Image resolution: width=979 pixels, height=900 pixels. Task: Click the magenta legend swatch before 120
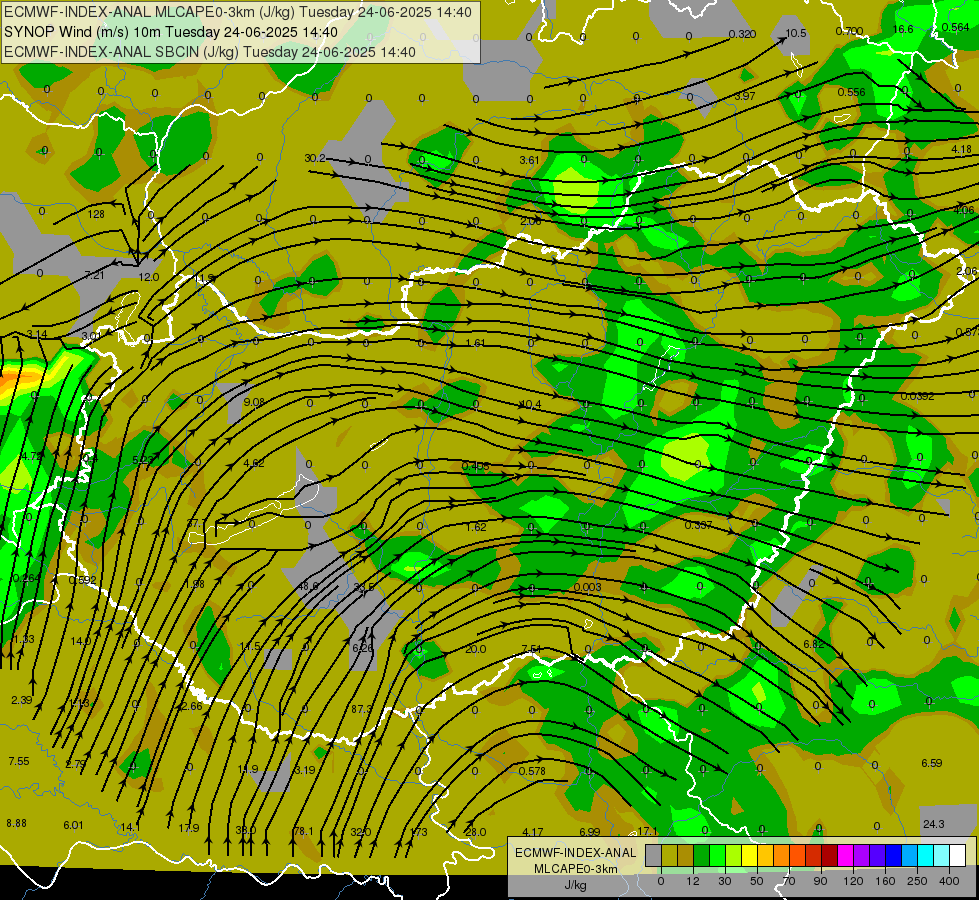click(x=846, y=855)
